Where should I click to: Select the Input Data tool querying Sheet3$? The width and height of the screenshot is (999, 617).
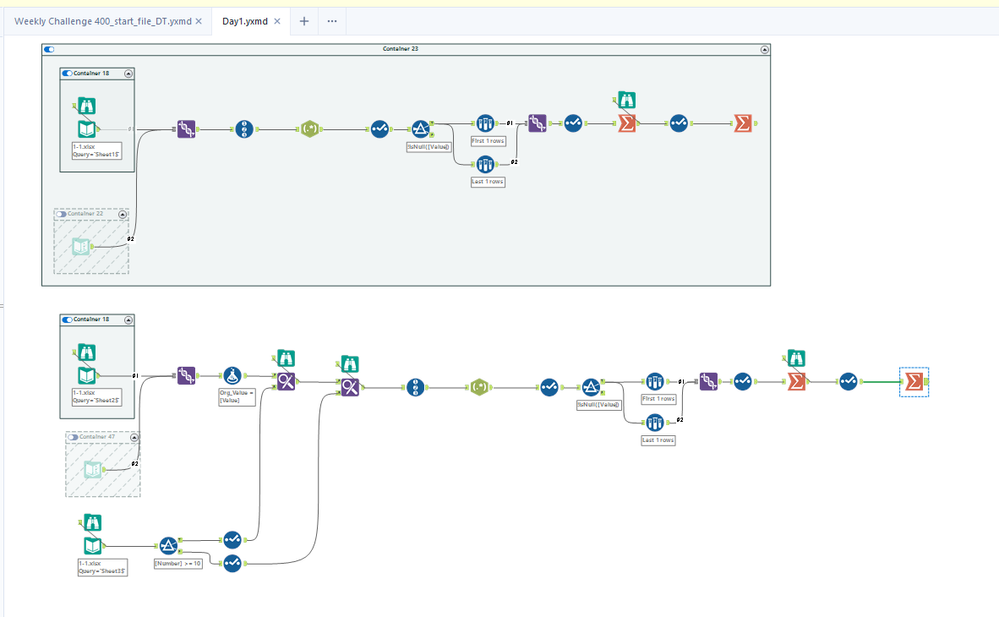(x=93, y=546)
